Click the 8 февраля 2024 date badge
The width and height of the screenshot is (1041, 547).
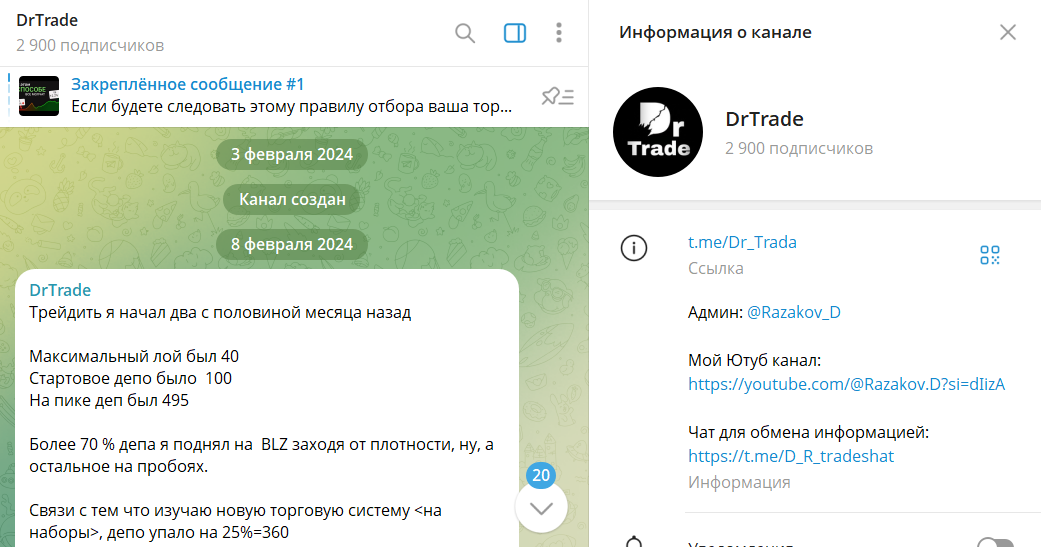292,244
